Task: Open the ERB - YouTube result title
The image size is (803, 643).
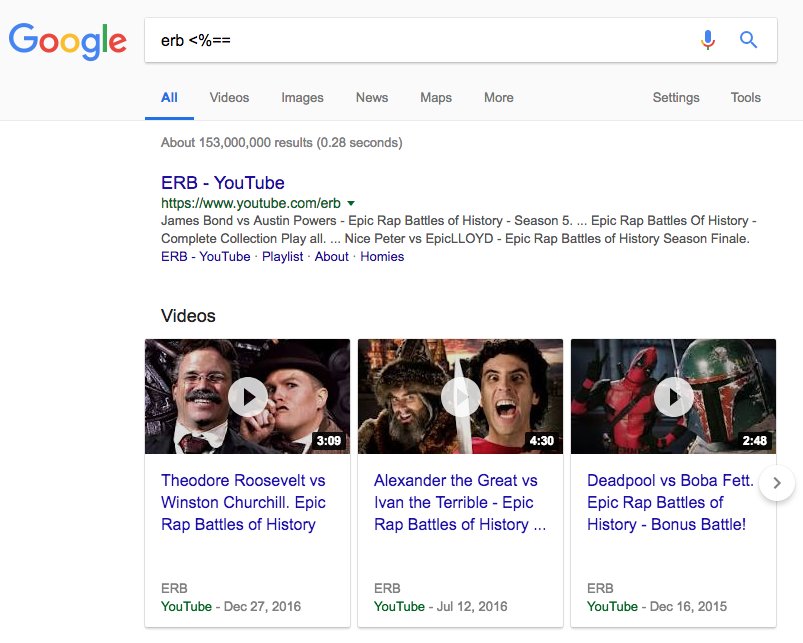Action: click(223, 183)
